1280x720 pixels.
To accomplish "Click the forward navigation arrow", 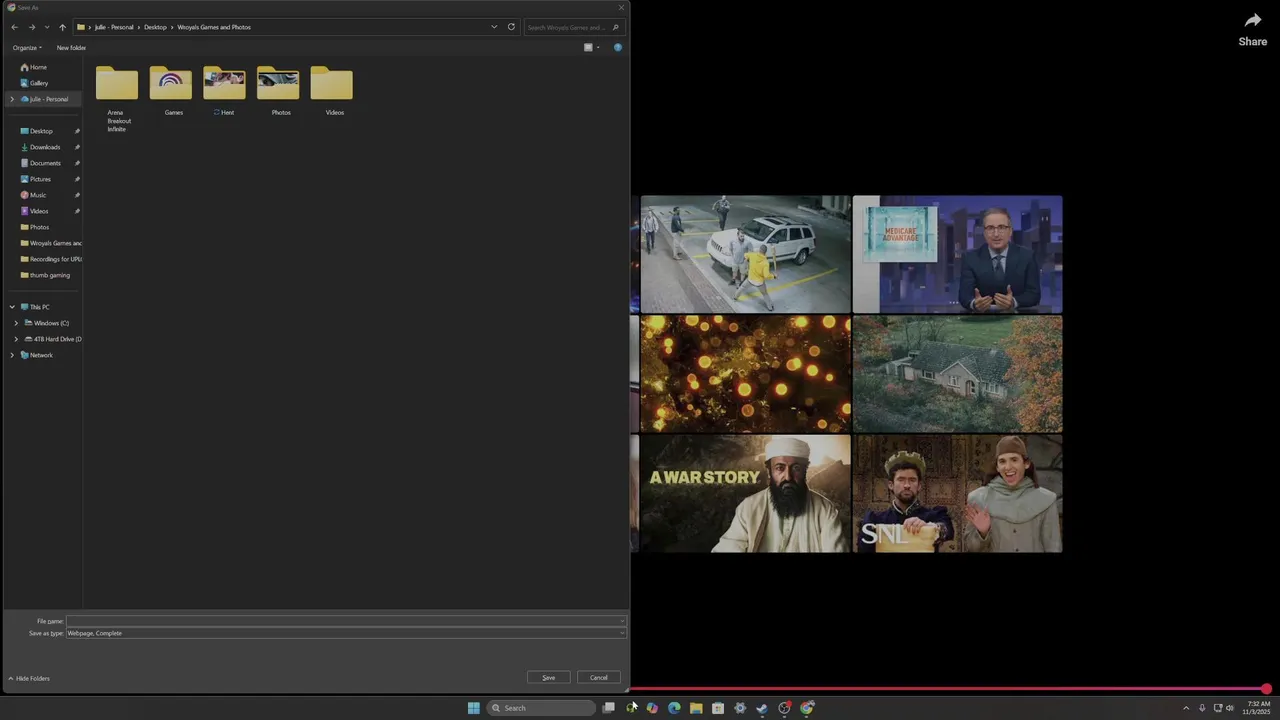I will point(31,27).
